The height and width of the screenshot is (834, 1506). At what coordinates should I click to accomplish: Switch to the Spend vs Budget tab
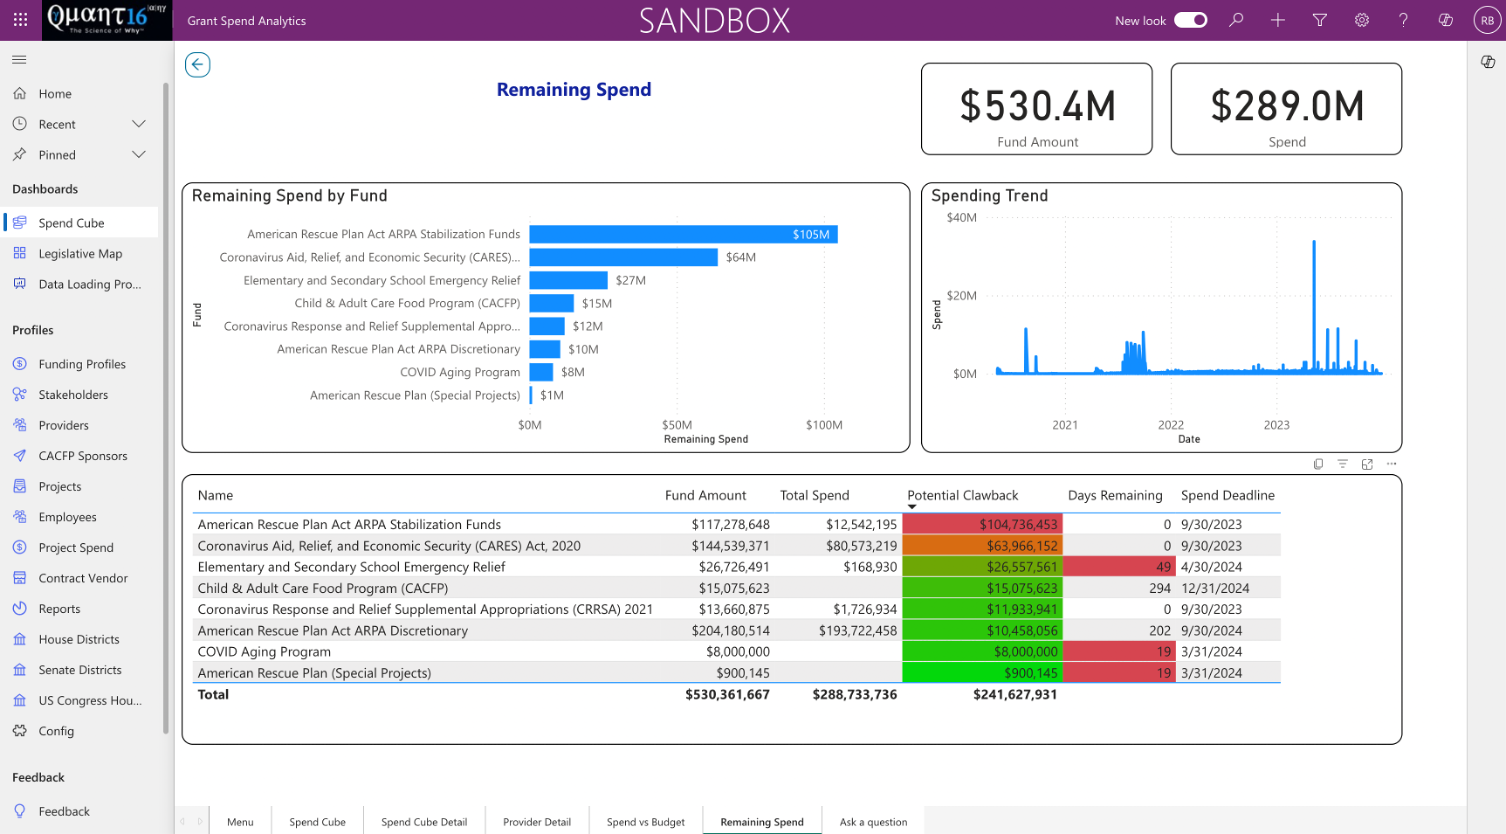coord(646,822)
